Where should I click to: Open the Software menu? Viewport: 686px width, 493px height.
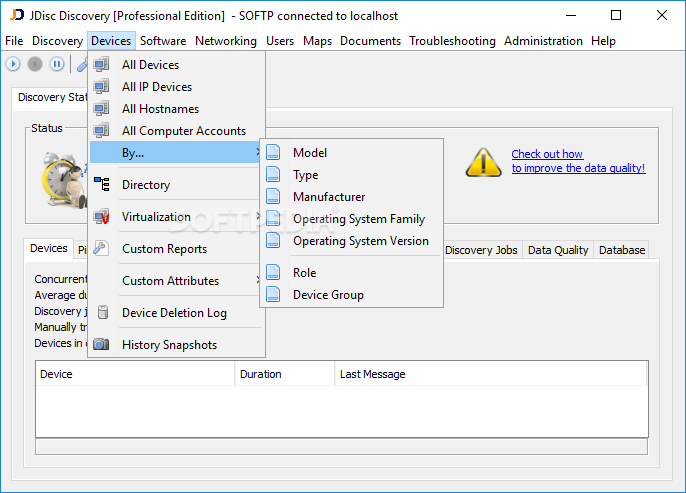(x=163, y=41)
